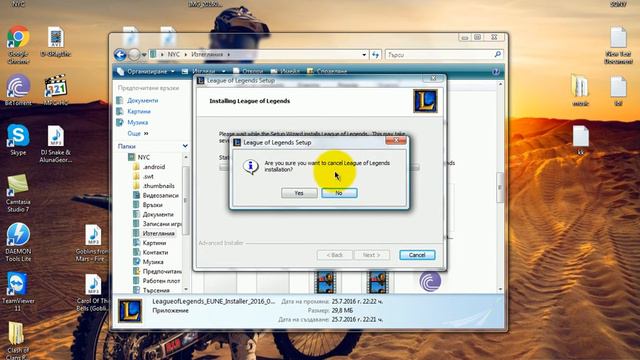Click Cancel in the League of Legends Setup wizard
Image resolution: width=640 pixels, height=360 pixels.
pyautogui.click(x=417, y=255)
